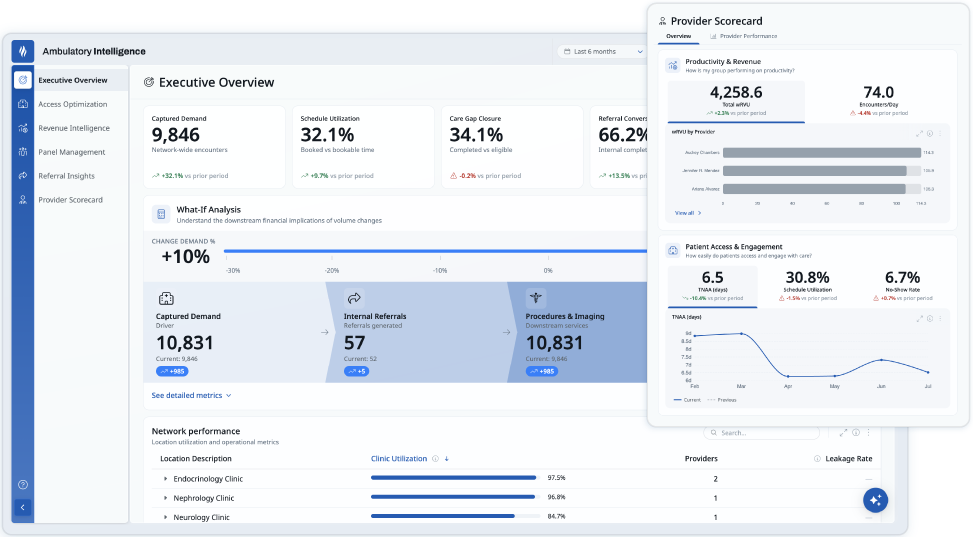
Task: Click the TNAA chart info icon
Action: (930, 318)
